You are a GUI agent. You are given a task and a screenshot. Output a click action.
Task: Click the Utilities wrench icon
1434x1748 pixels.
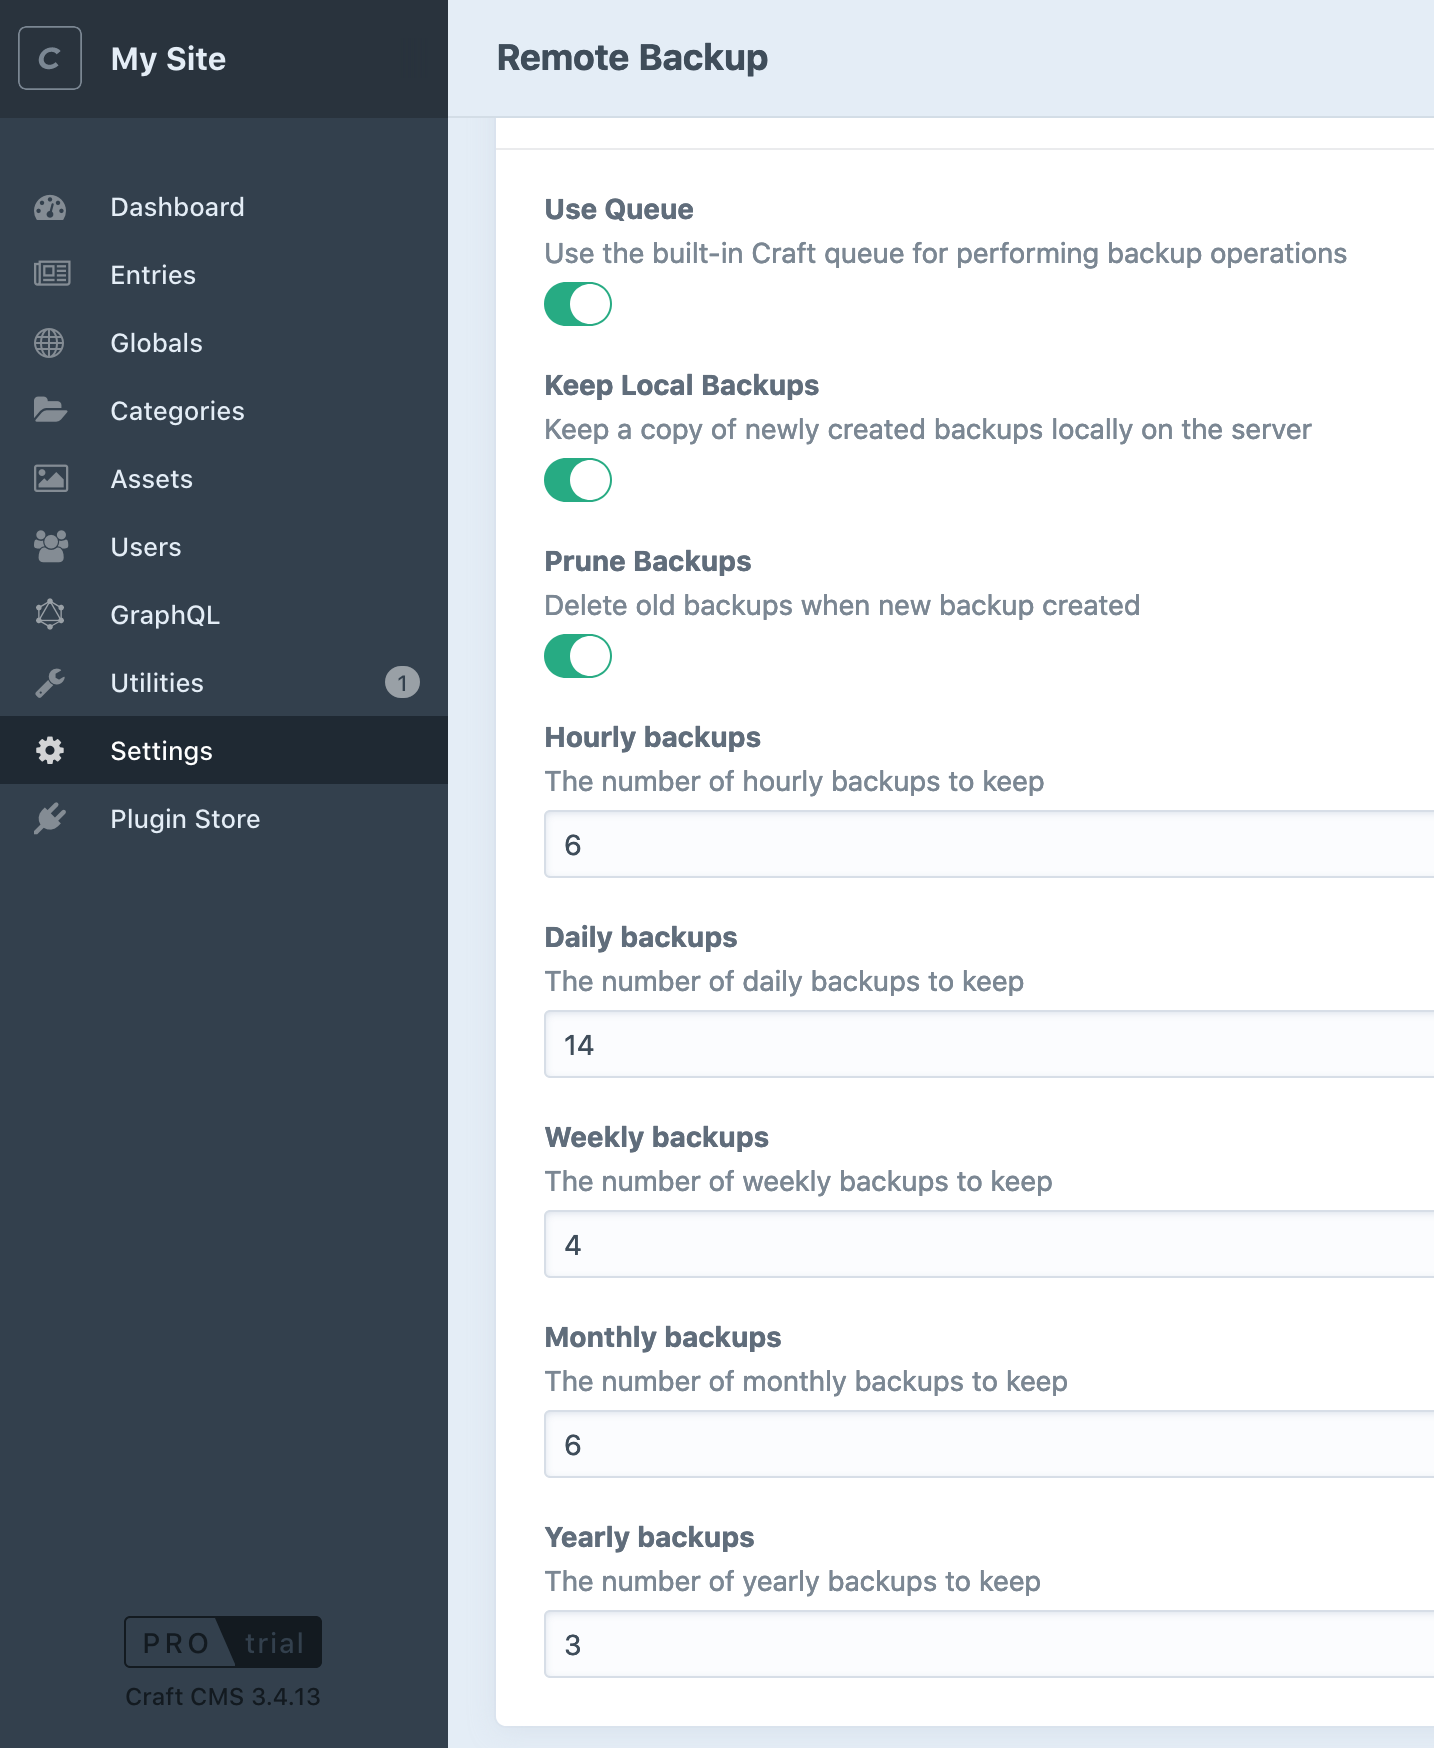pos(50,683)
